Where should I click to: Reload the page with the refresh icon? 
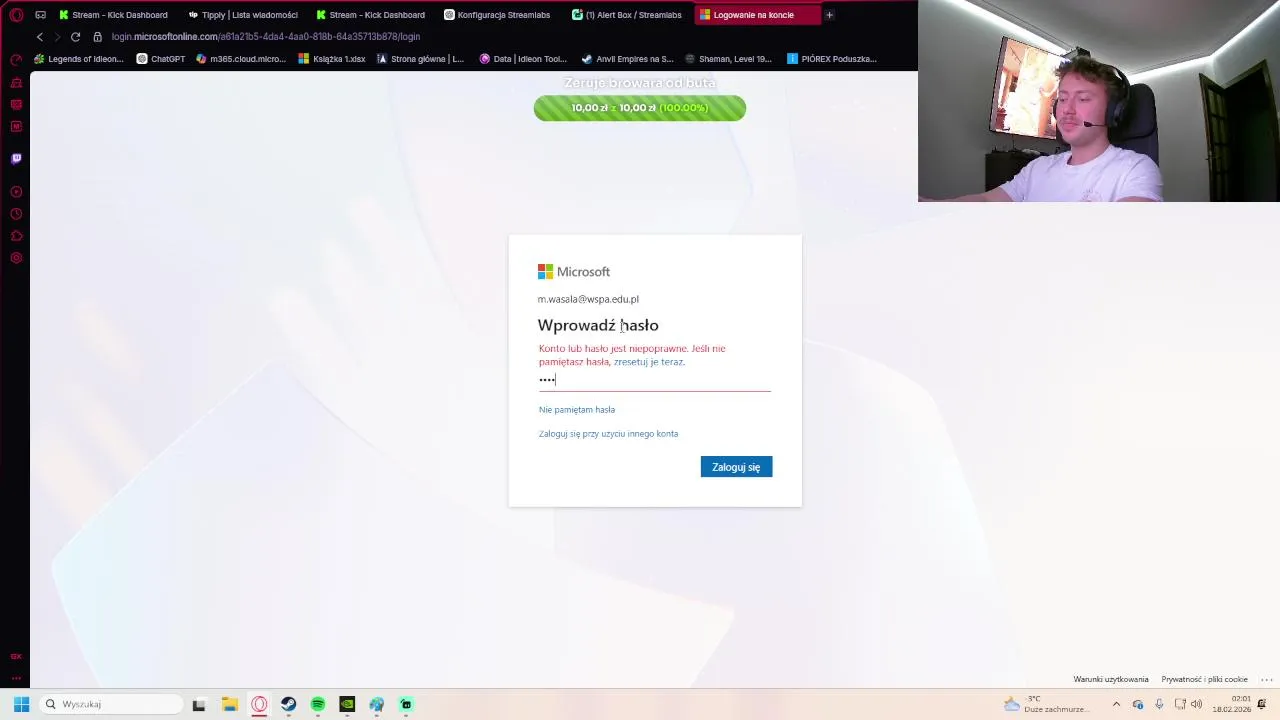click(75, 37)
